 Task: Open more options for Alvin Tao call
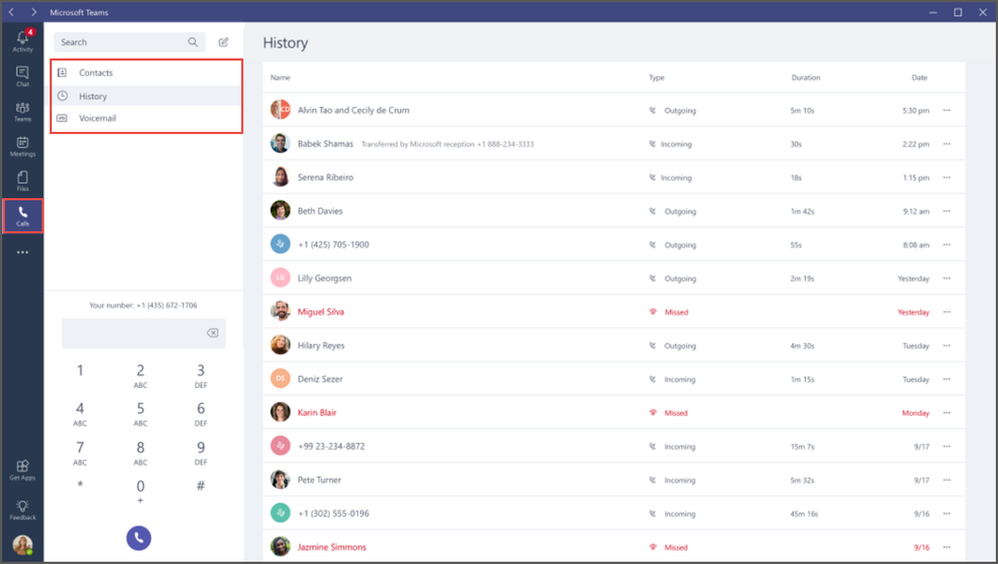pyautogui.click(x=946, y=110)
